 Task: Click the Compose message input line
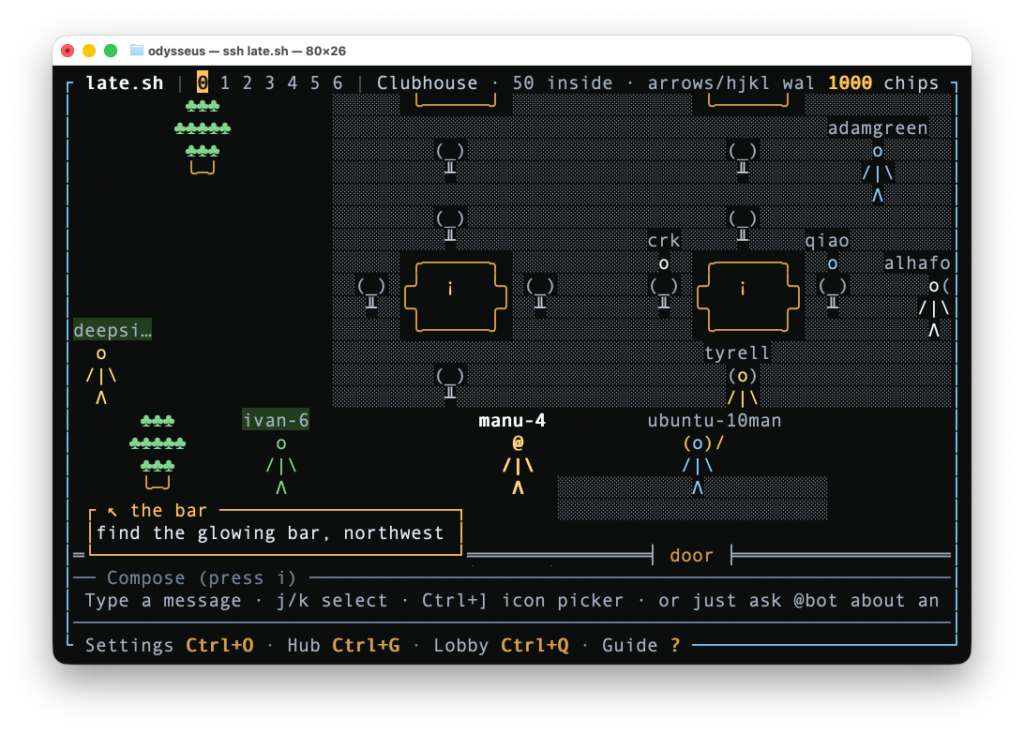[512, 601]
